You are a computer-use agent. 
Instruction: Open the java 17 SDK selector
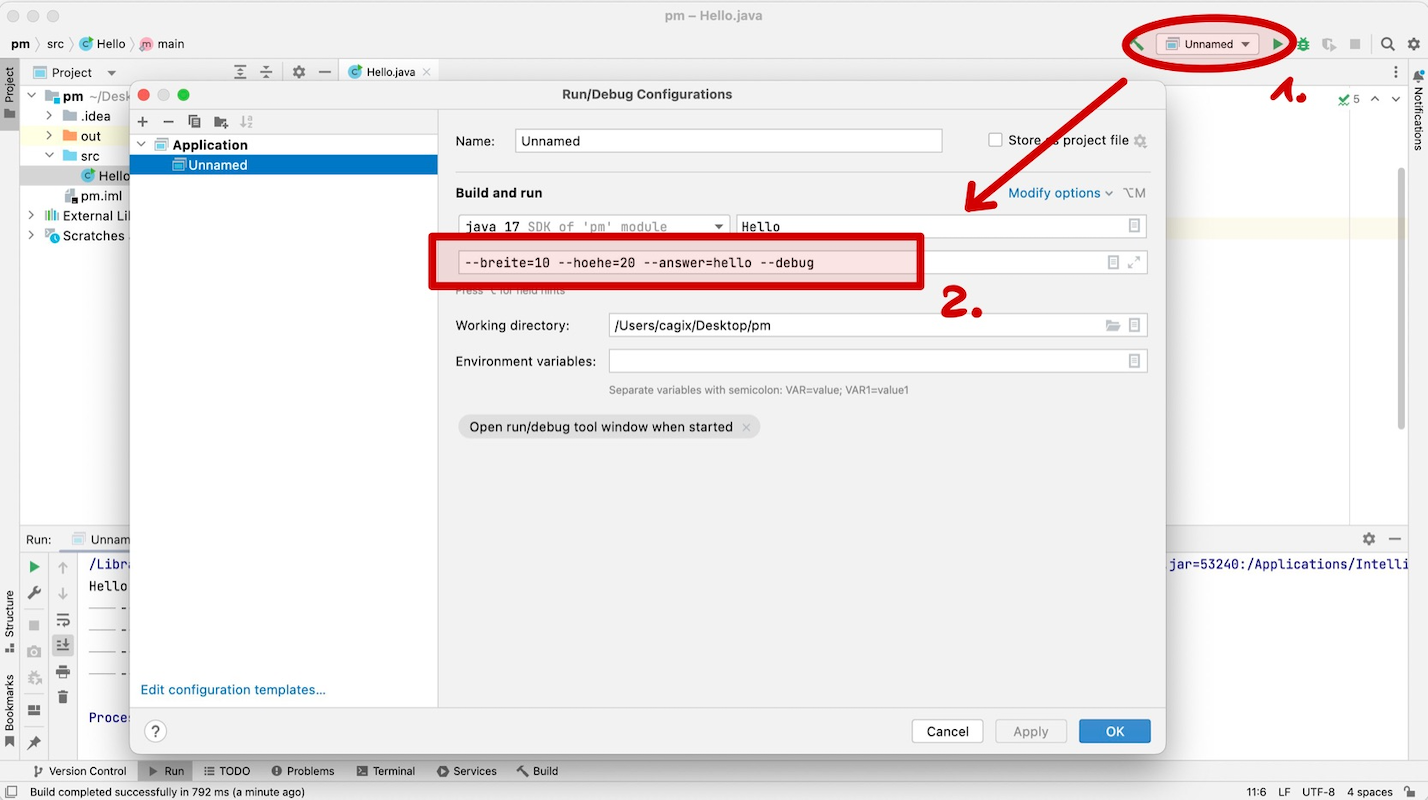coord(593,226)
